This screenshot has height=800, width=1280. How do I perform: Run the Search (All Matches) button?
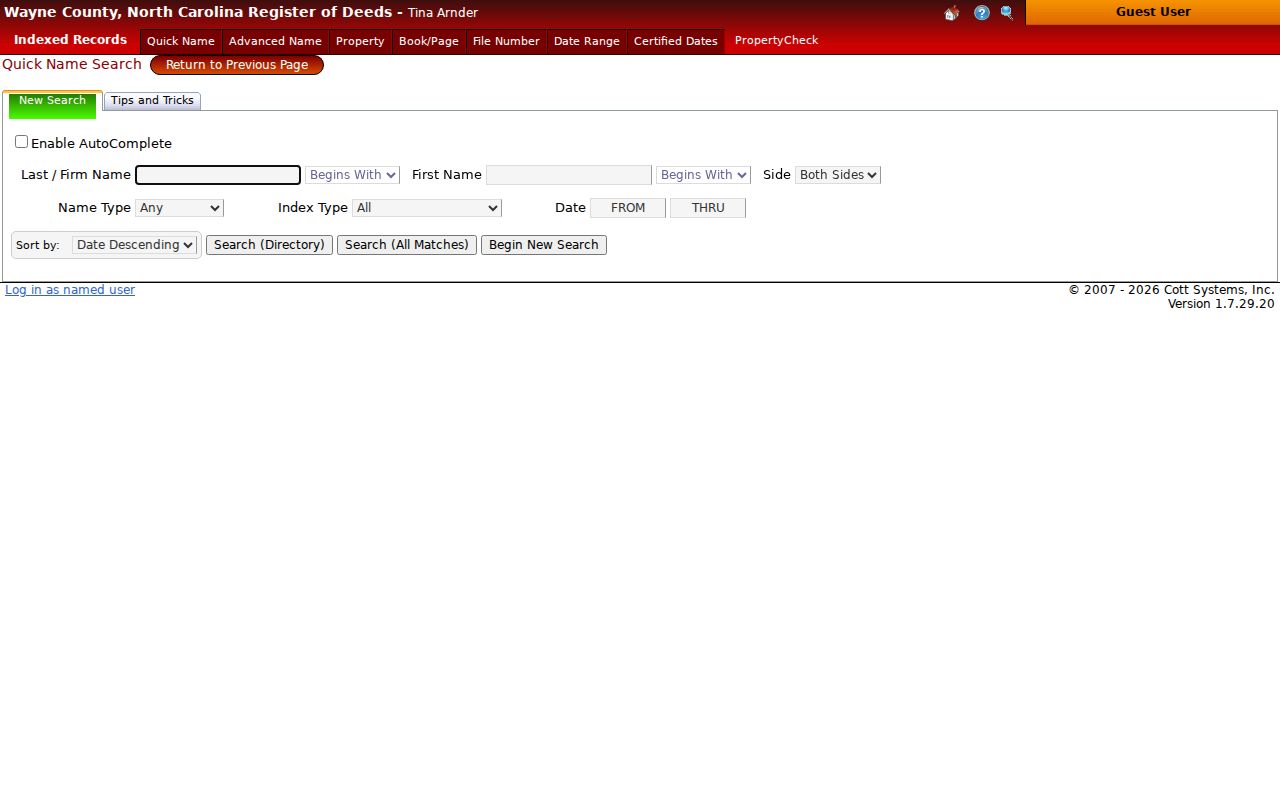coord(407,245)
